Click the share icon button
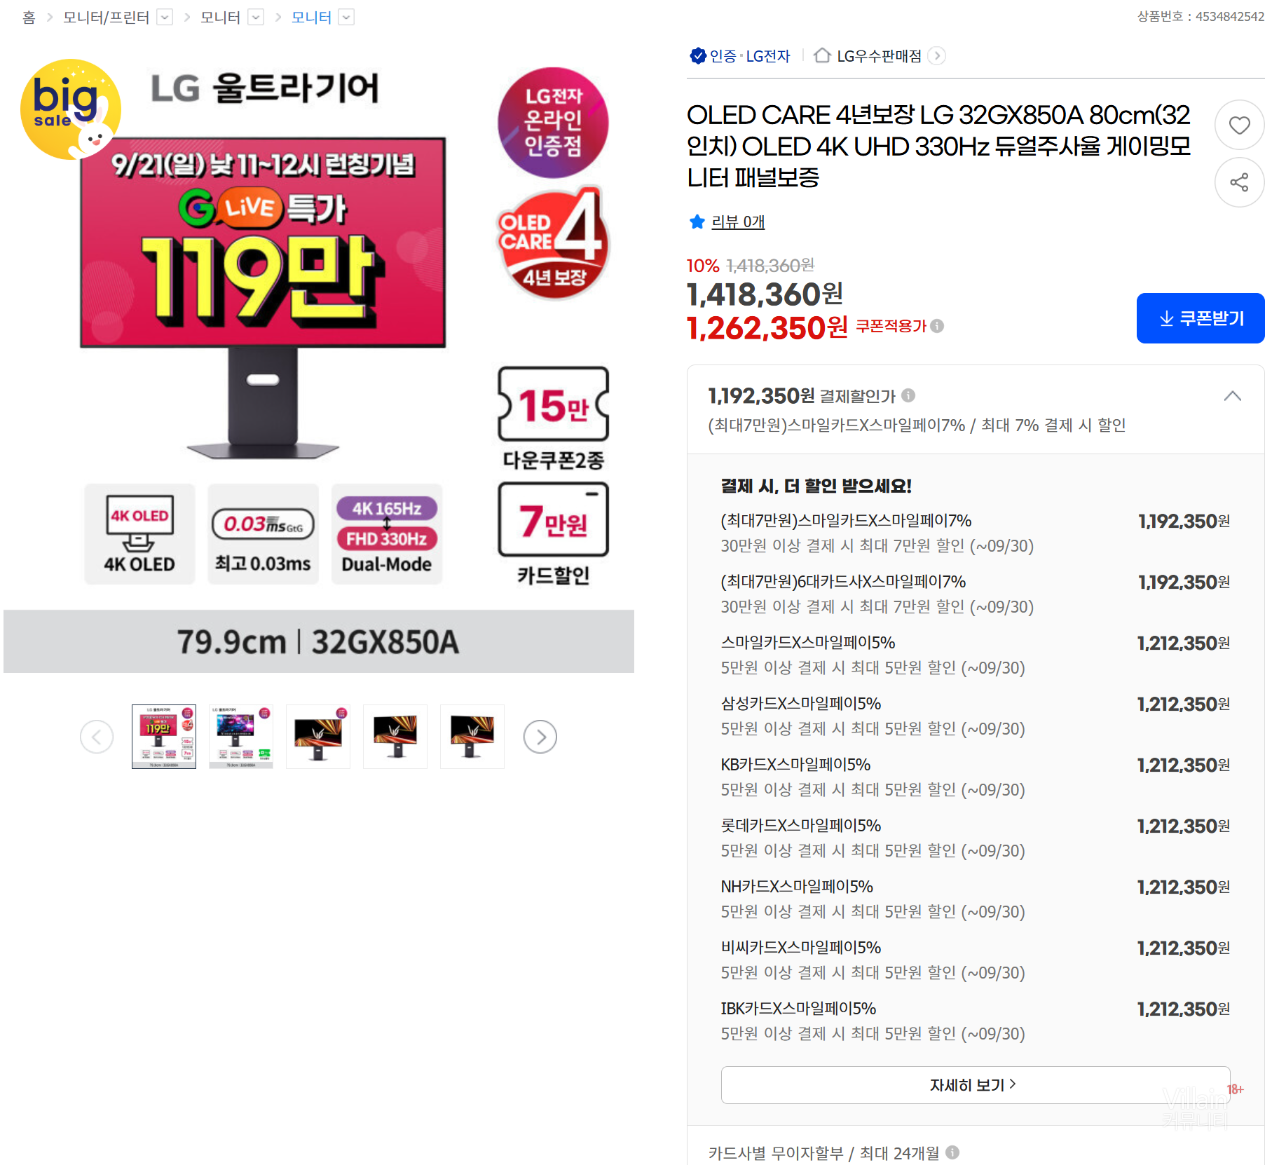Viewport: 1279px width, 1165px height. pyautogui.click(x=1239, y=182)
